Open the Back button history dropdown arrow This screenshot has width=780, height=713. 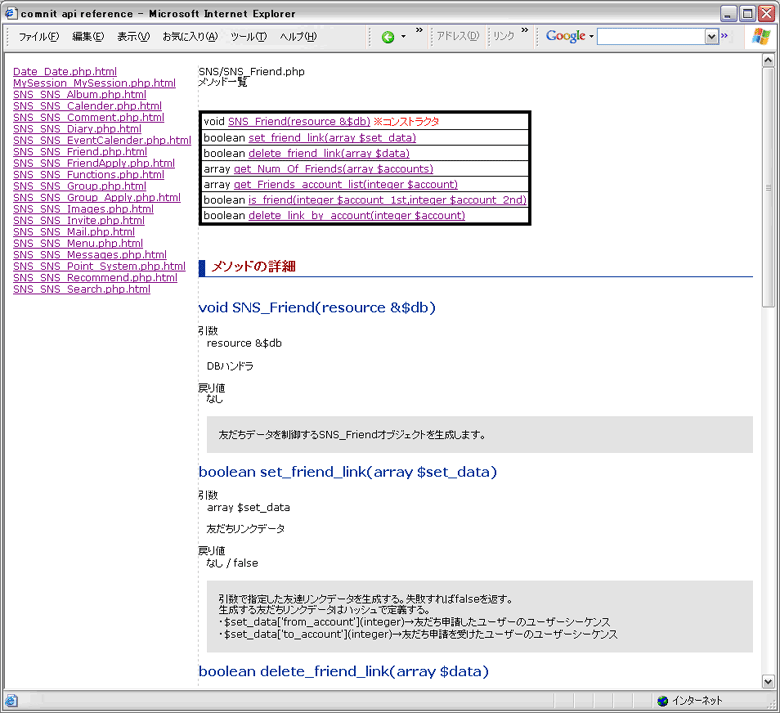(x=404, y=37)
